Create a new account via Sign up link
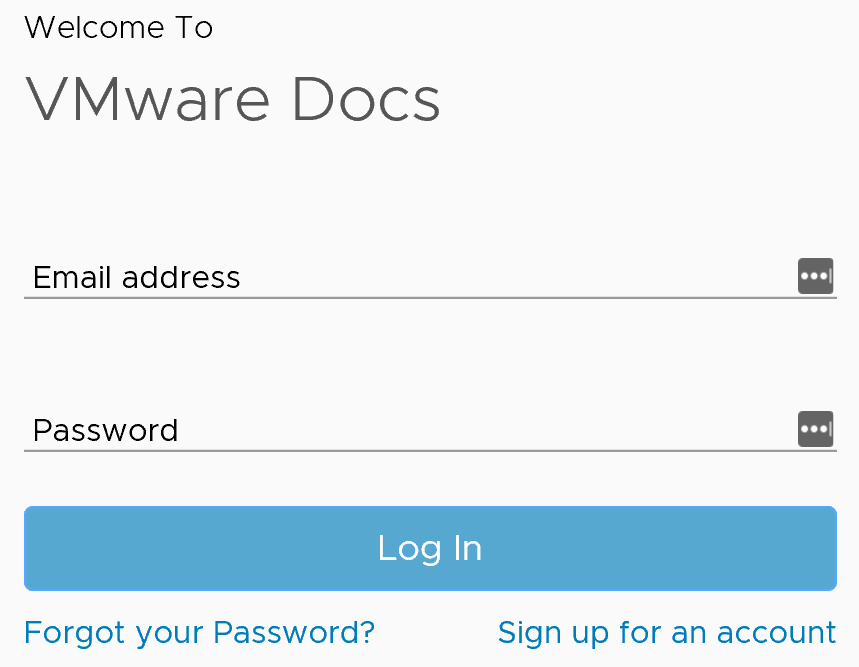Screen dimensions: 859x667 [x=667, y=633]
